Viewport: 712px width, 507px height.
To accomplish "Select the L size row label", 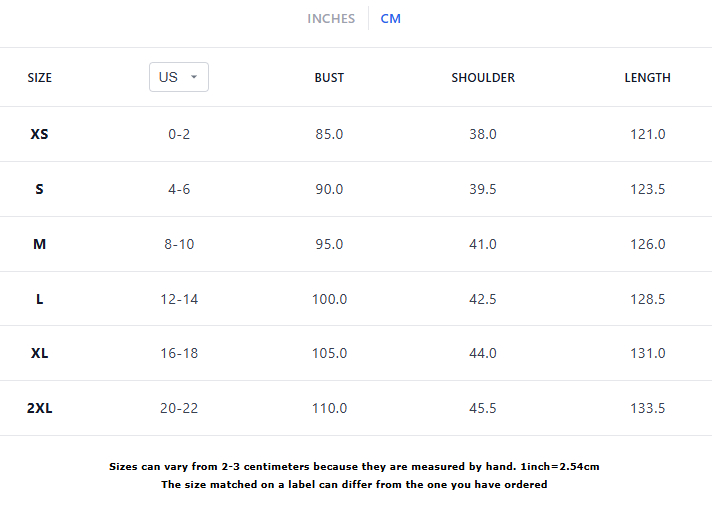I will tap(40, 299).
